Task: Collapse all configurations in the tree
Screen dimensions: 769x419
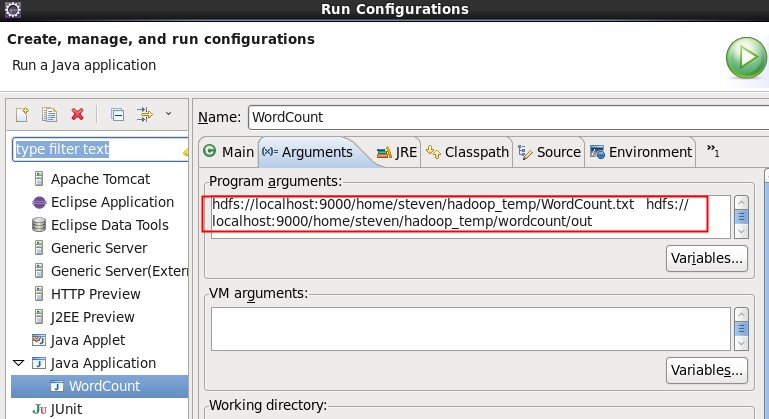Action: 117,114
